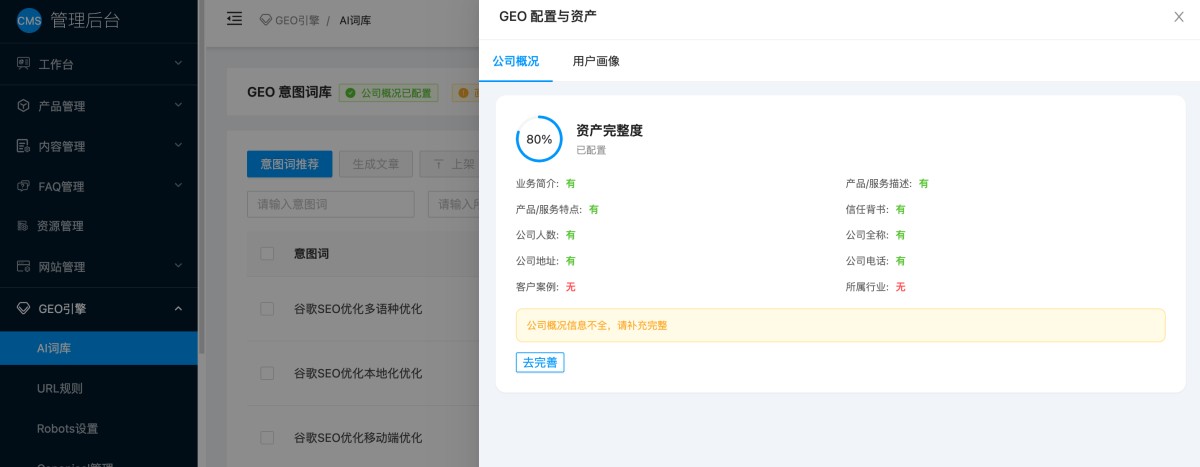This screenshot has width=1200, height=467.
Task: Click the 内容管理 document icon
Action: [x=23, y=146]
